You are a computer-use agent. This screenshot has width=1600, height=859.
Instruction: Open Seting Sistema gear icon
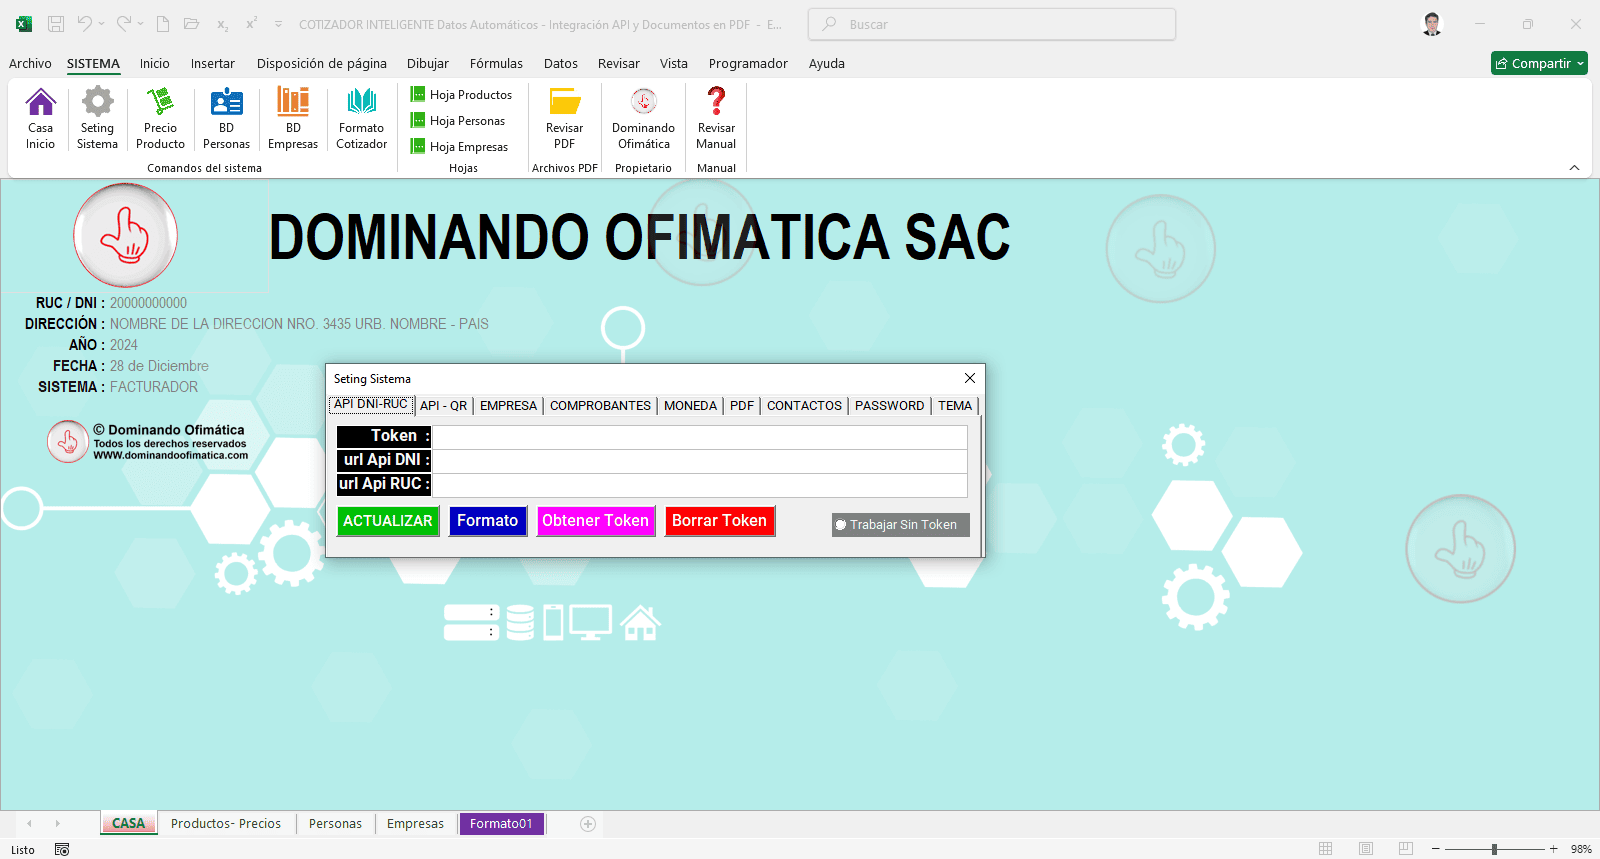[x=97, y=118]
